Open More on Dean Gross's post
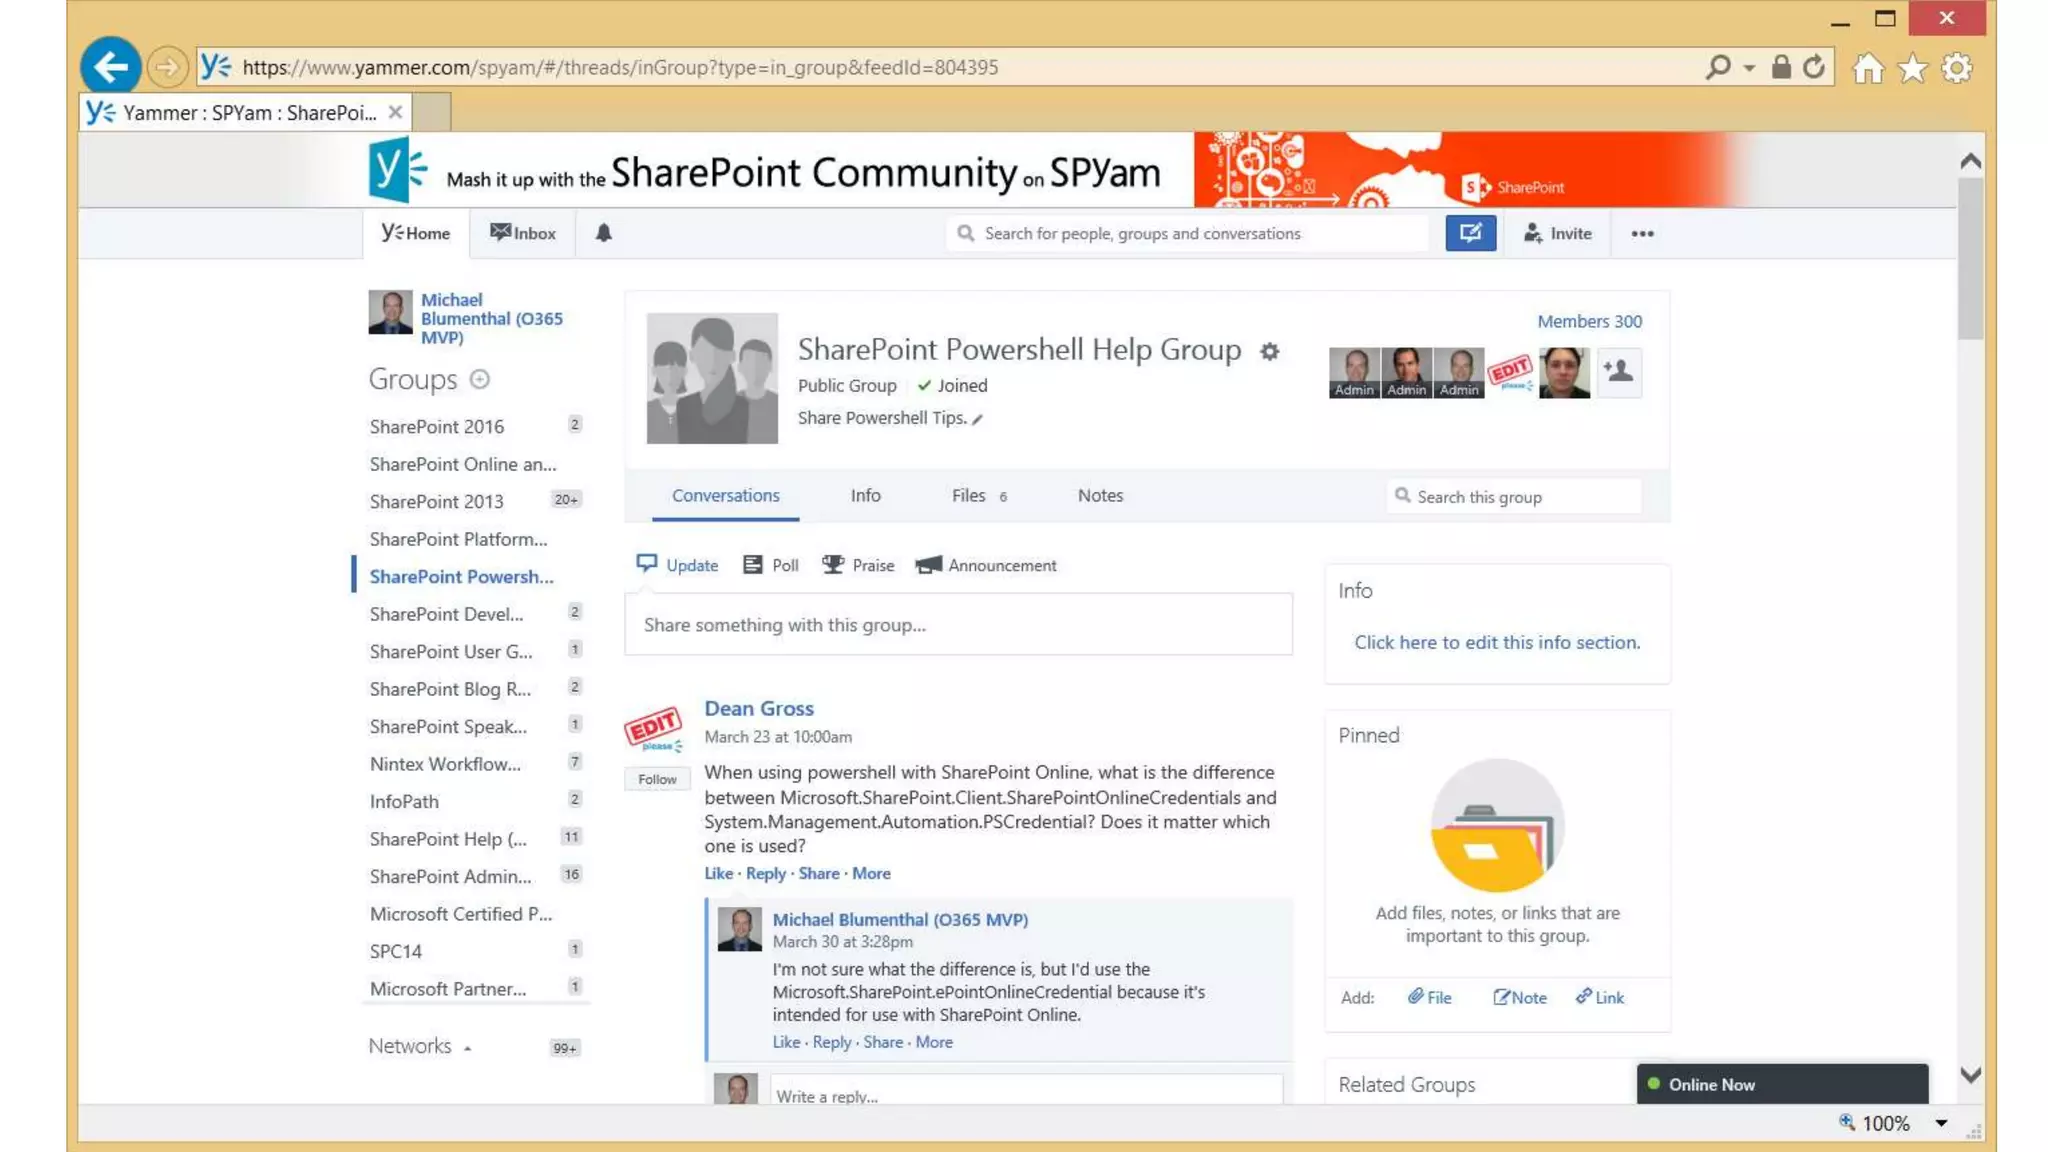The image size is (2048, 1152). click(871, 873)
